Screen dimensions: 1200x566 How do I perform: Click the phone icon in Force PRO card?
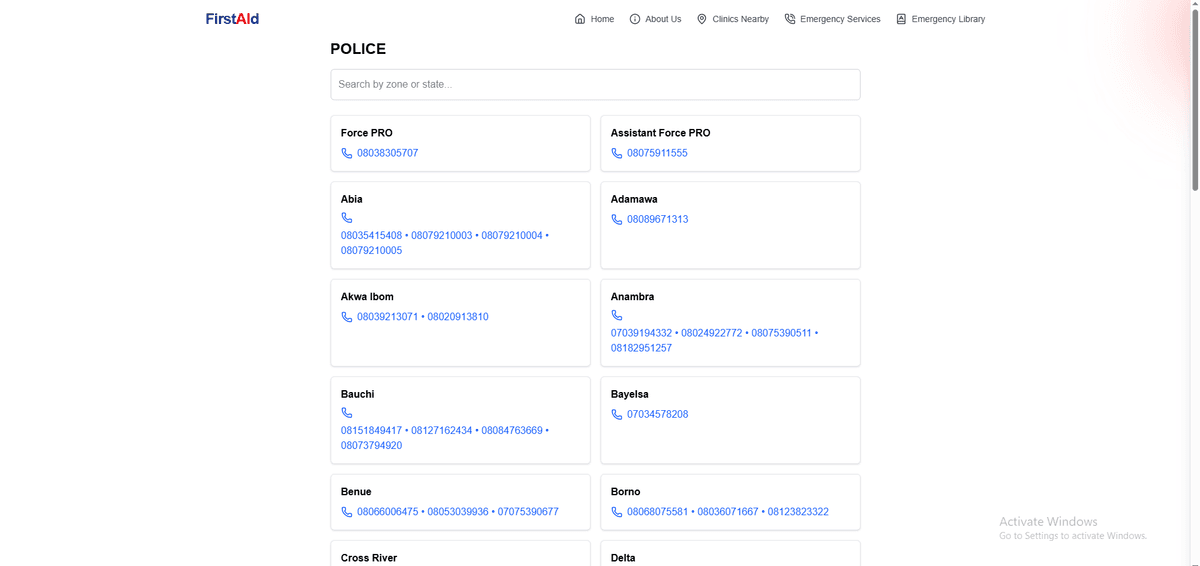point(347,153)
